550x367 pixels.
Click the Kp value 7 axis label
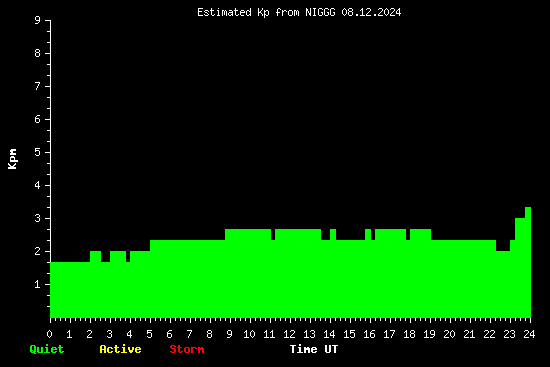38,86
